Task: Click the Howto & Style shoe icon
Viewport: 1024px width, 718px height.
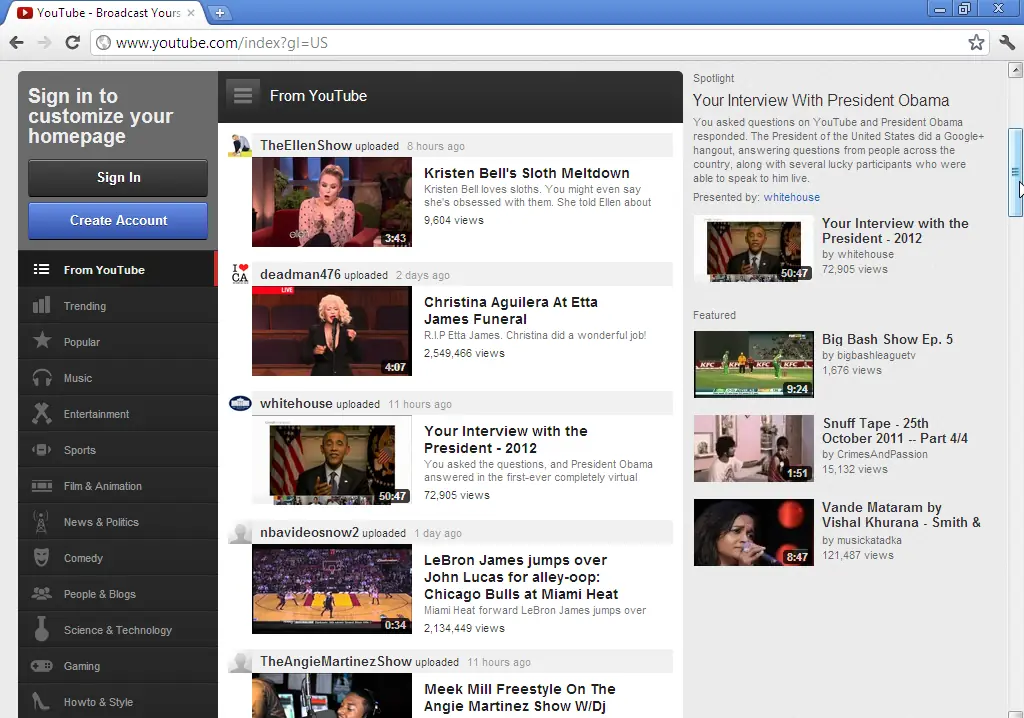Action: pyautogui.click(x=40, y=701)
